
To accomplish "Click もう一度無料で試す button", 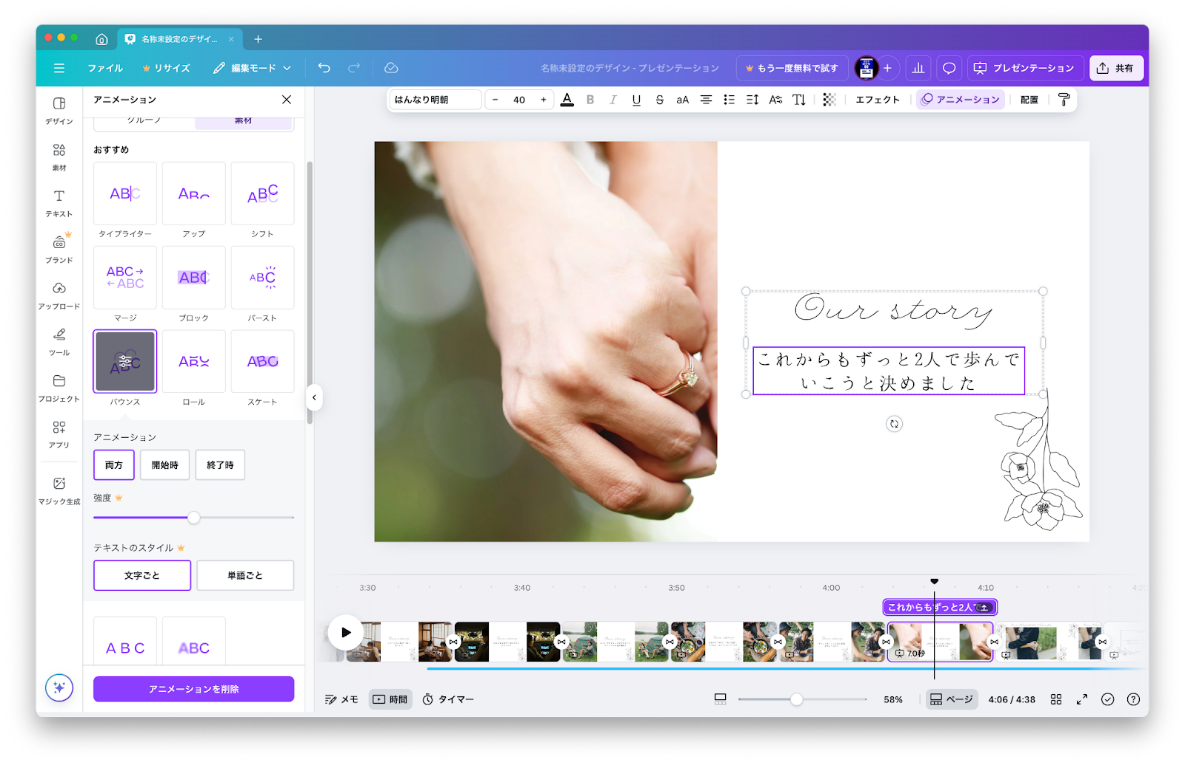I will 792,68.
